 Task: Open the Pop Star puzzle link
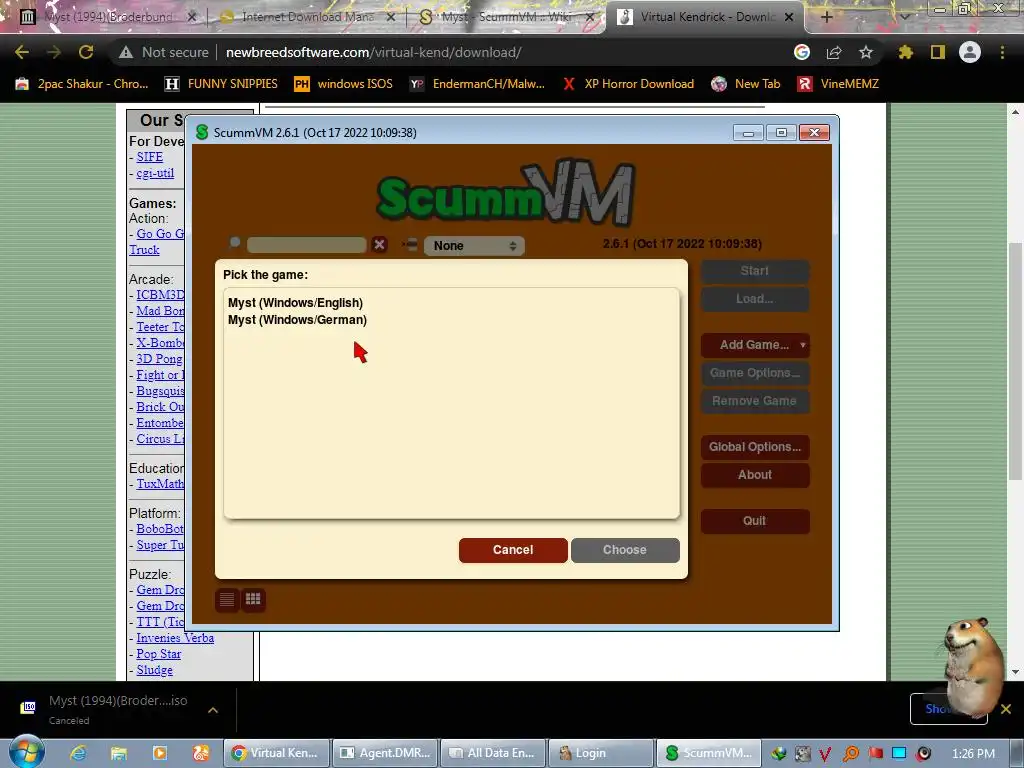tap(159, 654)
